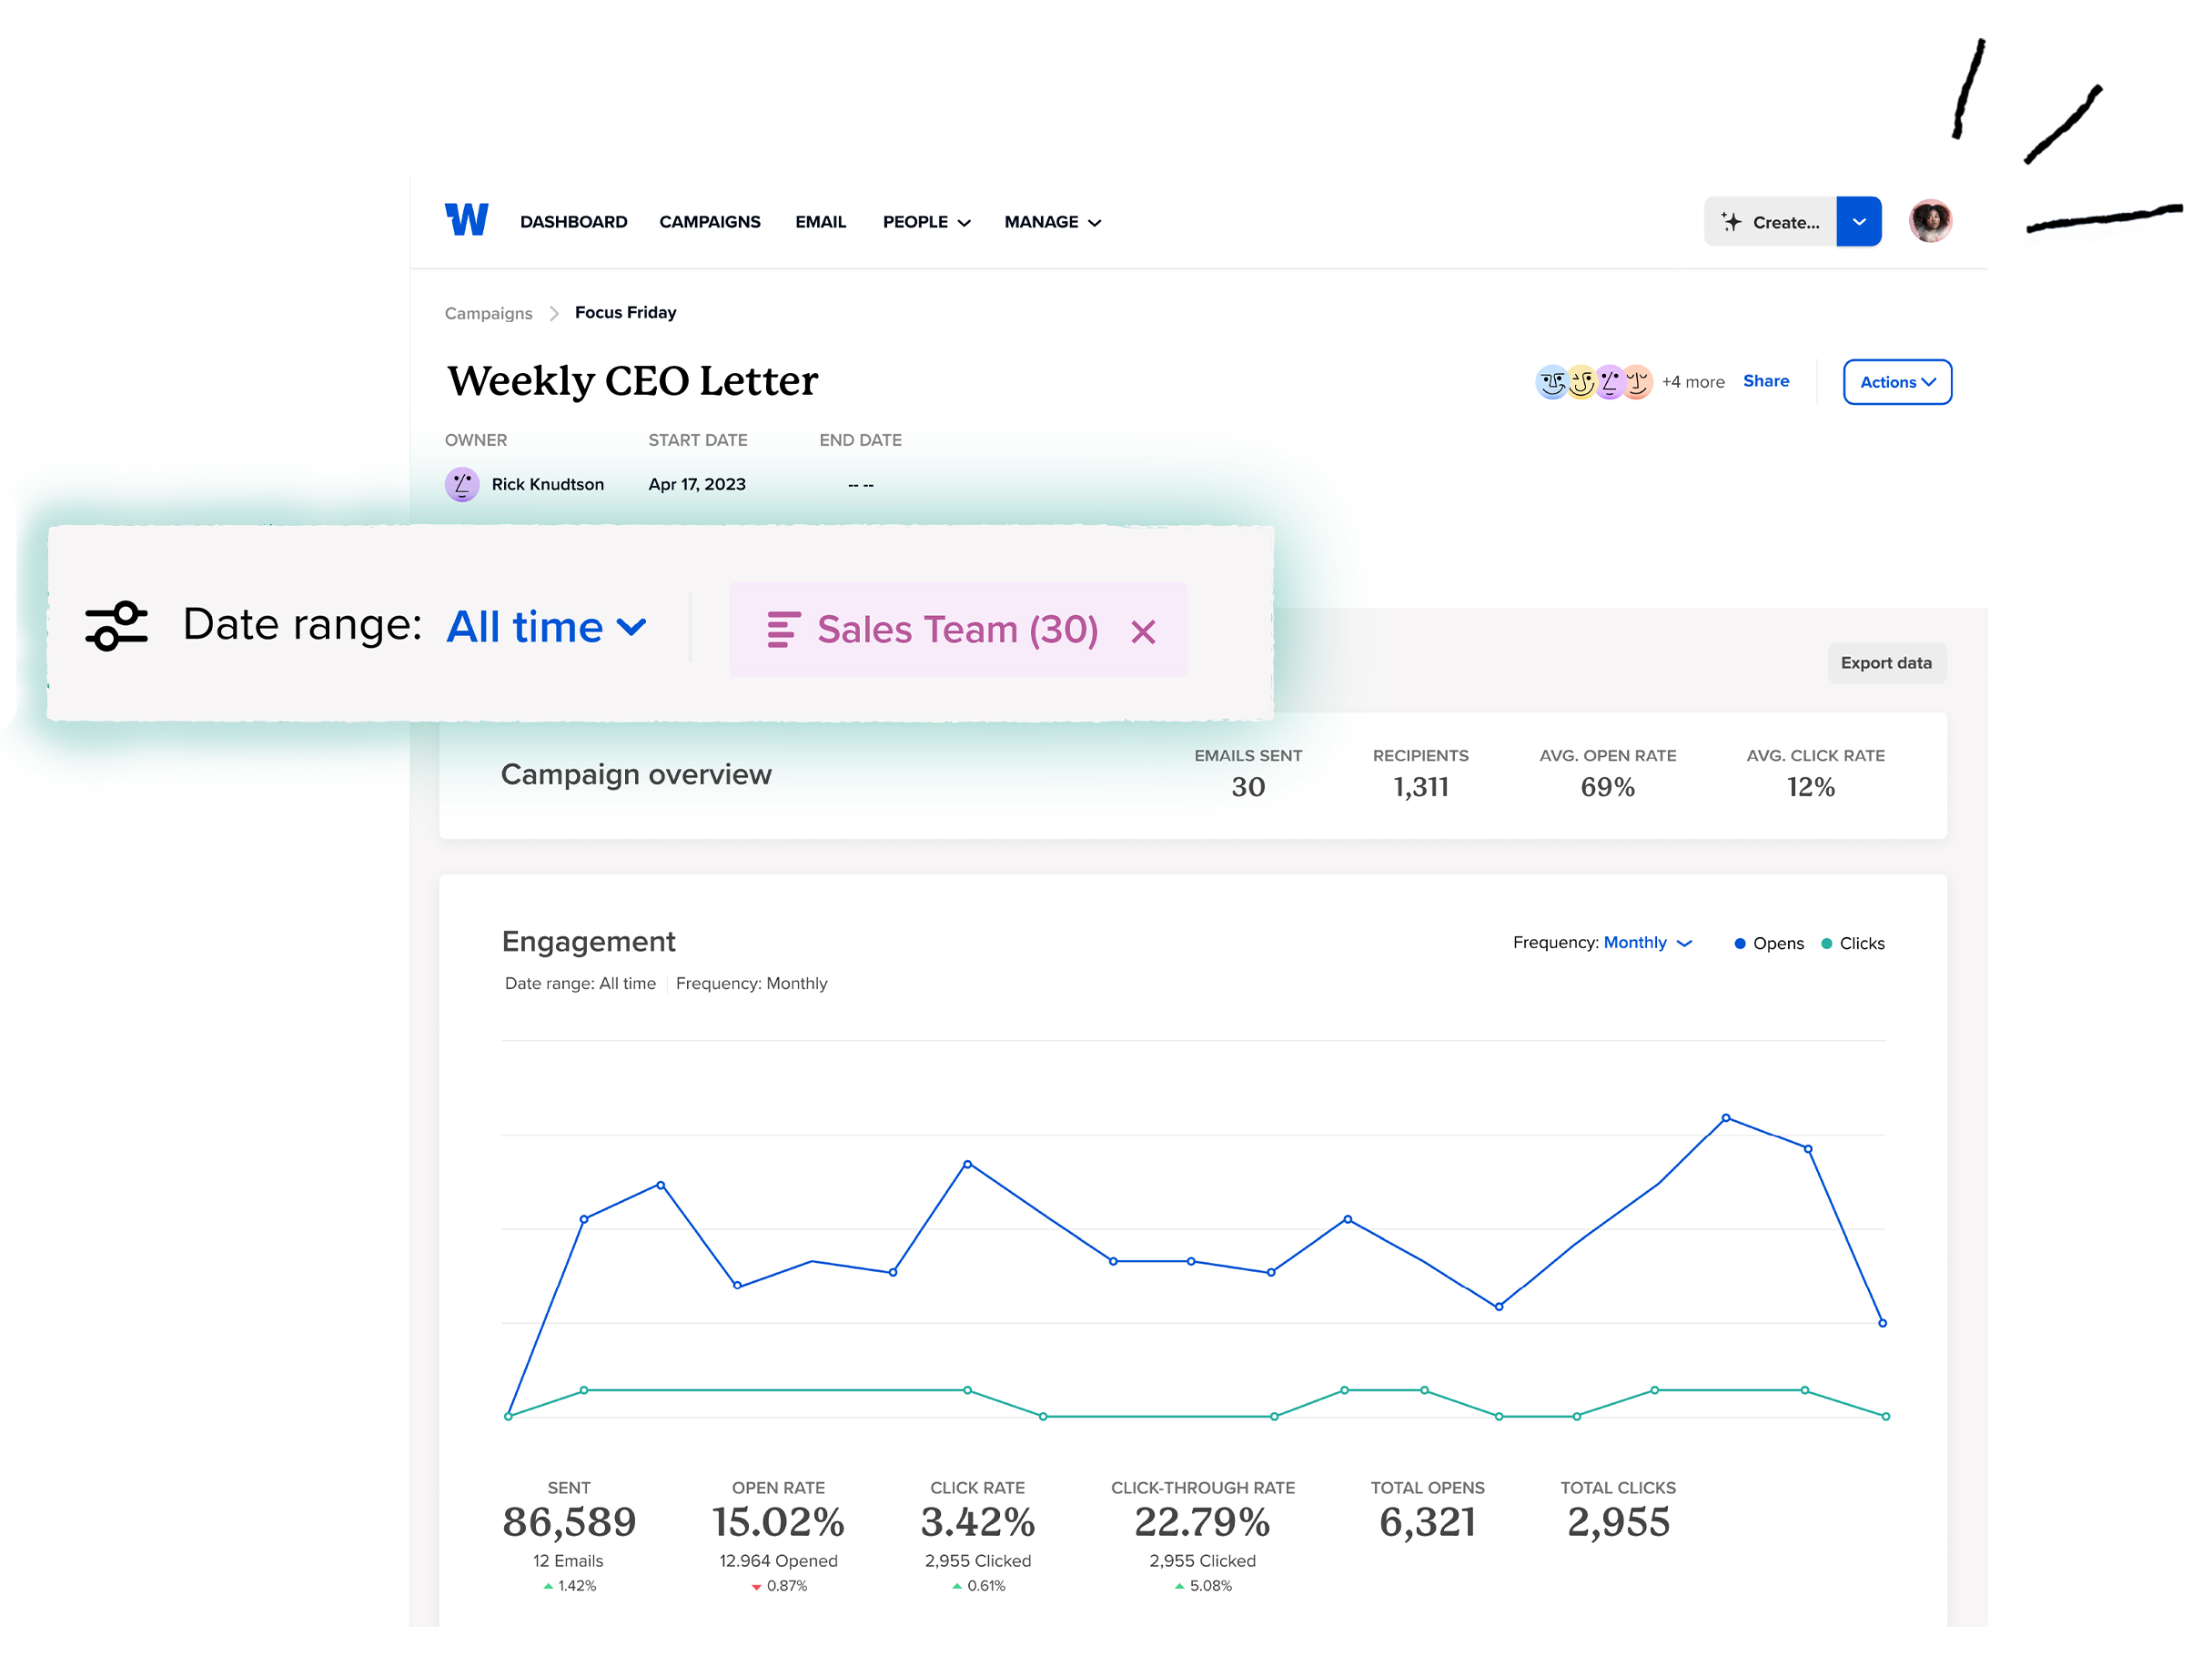This screenshot has width=2212, height=1656.
Task: Click the Create... button
Action: click(1770, 222)
